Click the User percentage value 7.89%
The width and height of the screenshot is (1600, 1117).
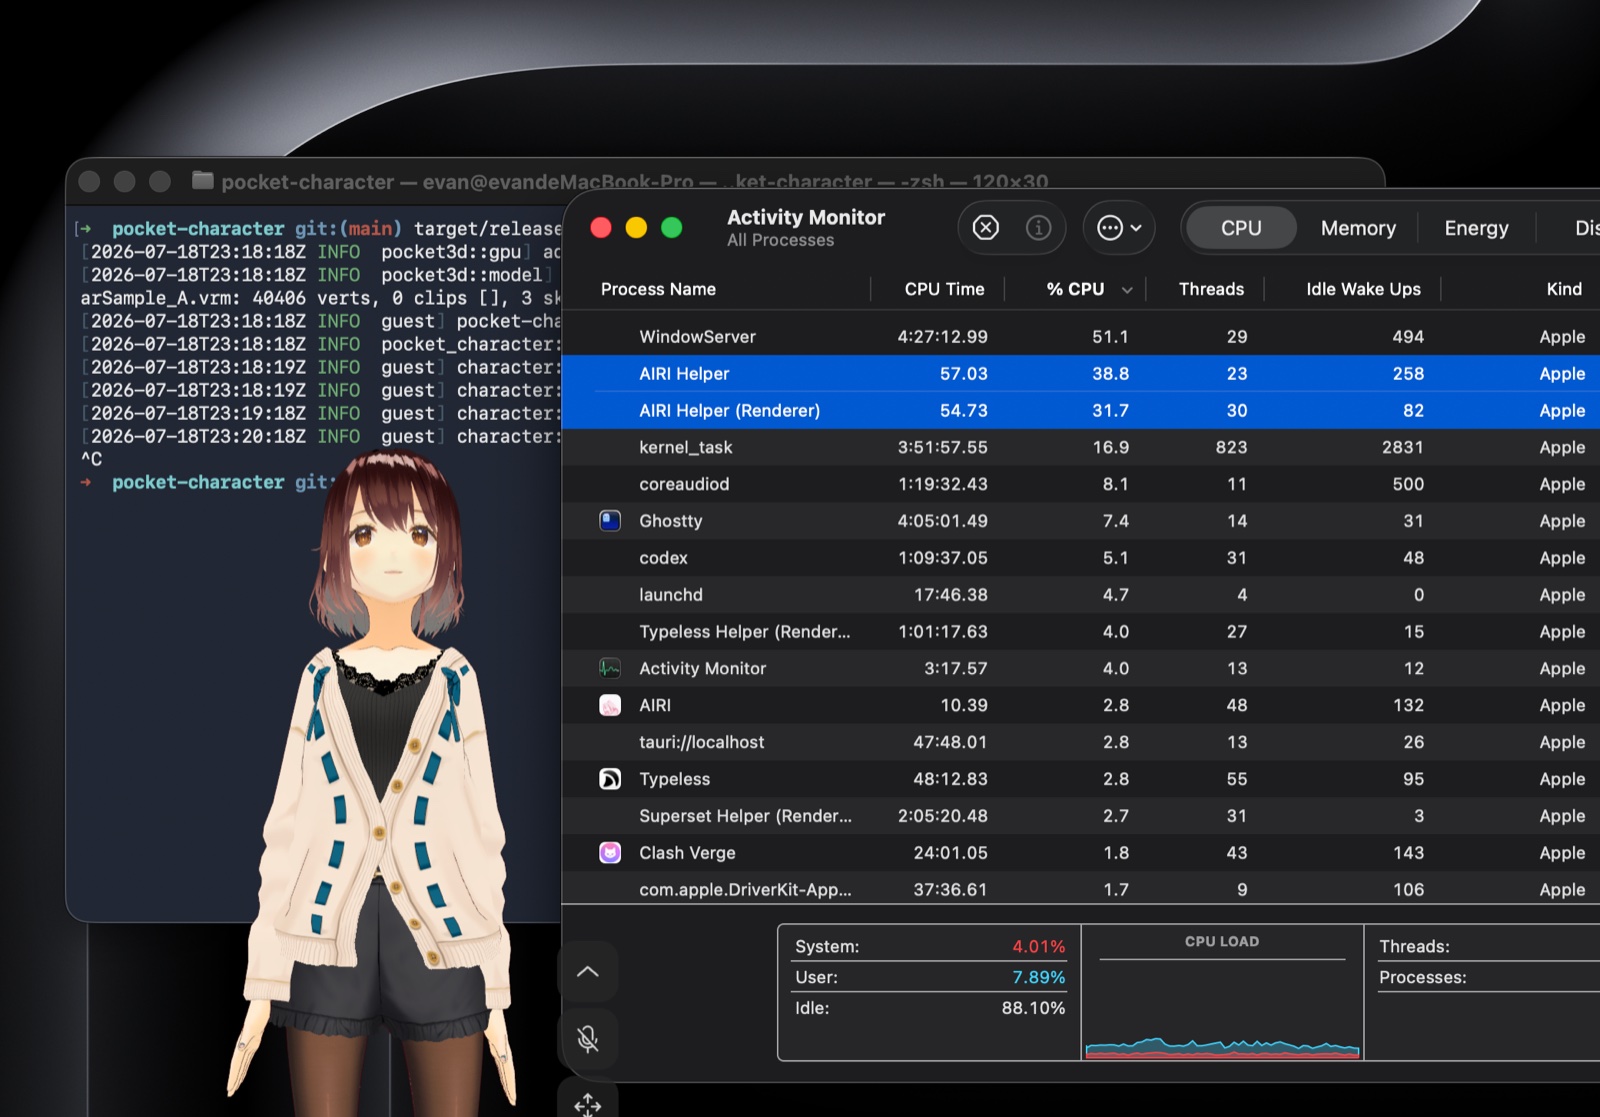pyautogui.click(x=1038, y=977)
